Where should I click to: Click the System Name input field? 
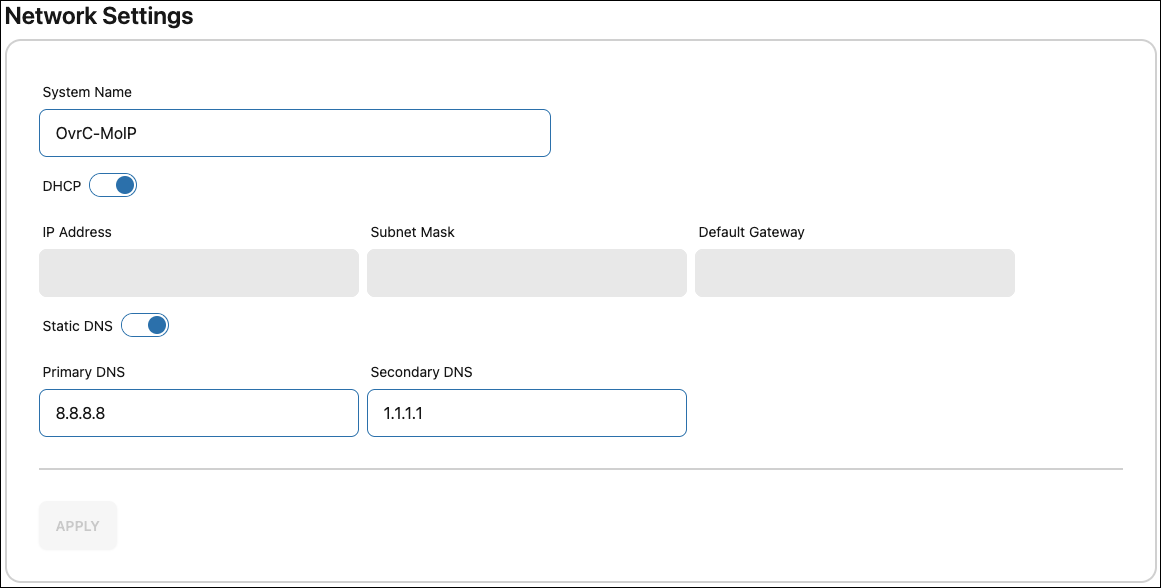point(294,132)
